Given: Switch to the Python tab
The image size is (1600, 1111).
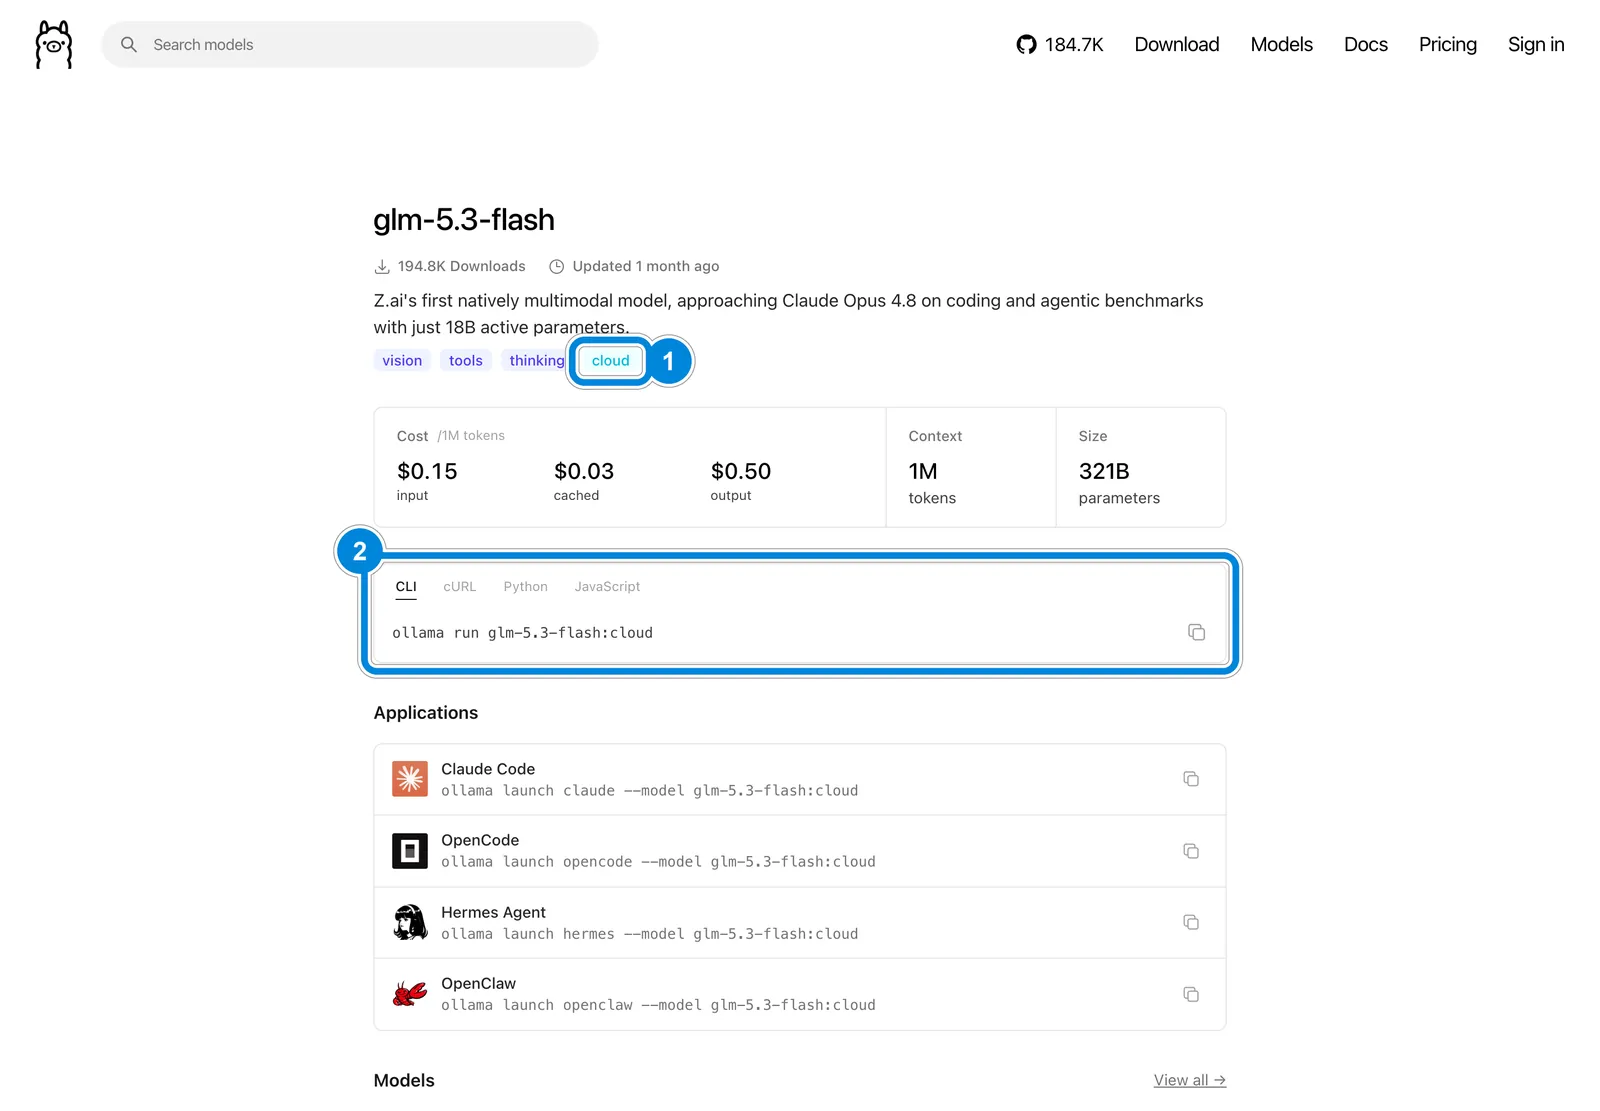Looking at the screenshot, I should (526, 587).
